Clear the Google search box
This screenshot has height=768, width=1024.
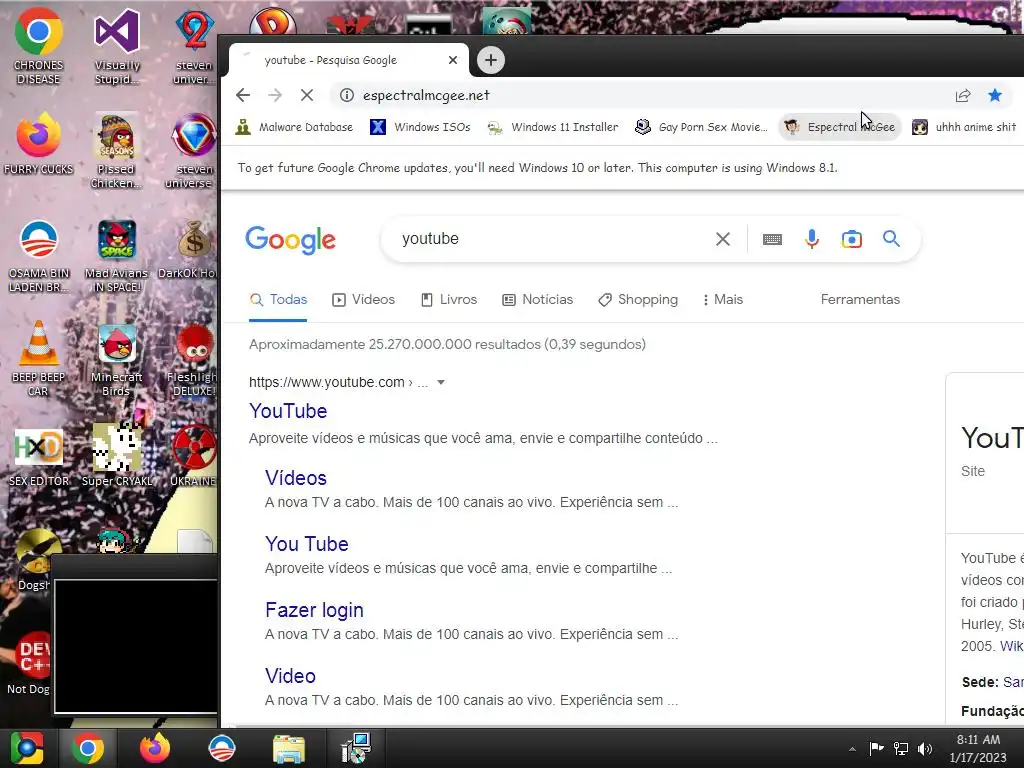(x=722, y=239)
